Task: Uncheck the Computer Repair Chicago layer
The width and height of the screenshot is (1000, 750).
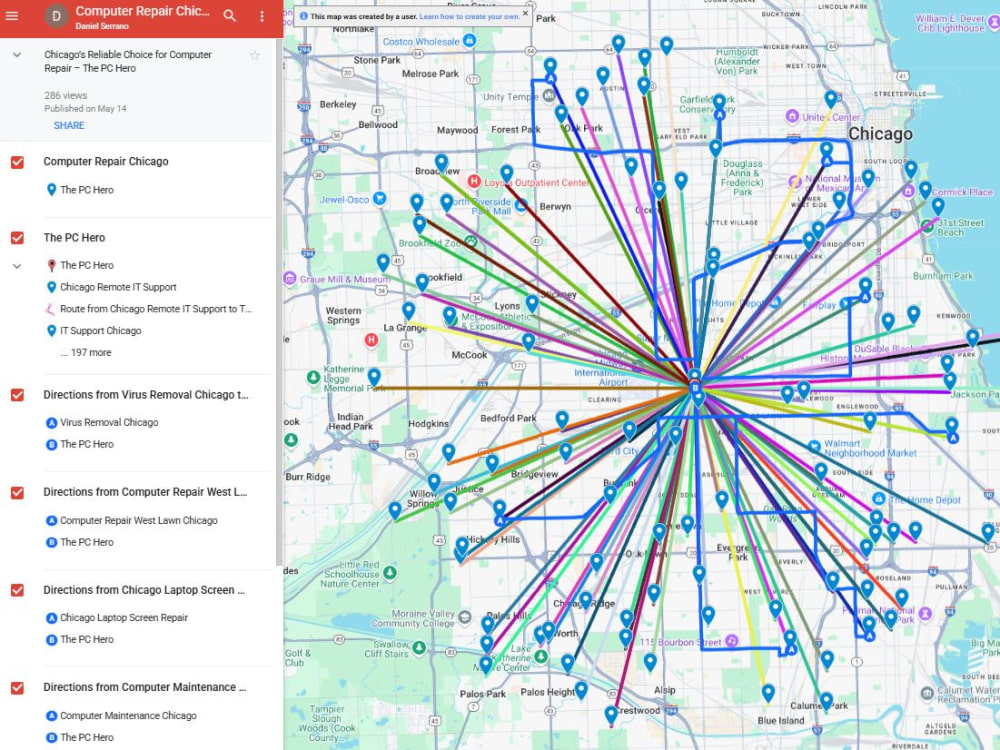Action: (17, 162)
